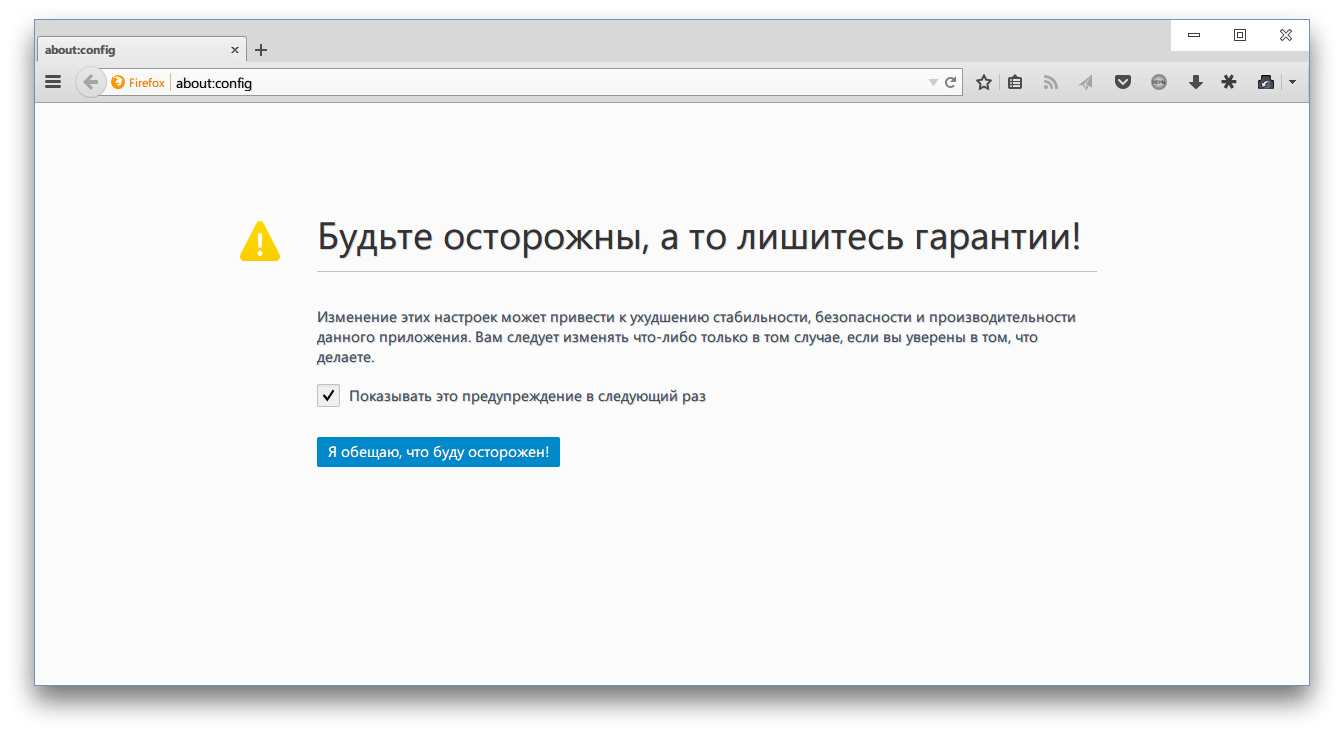Save the page to Pocket
The image size is (1344, 735).
1122,81
